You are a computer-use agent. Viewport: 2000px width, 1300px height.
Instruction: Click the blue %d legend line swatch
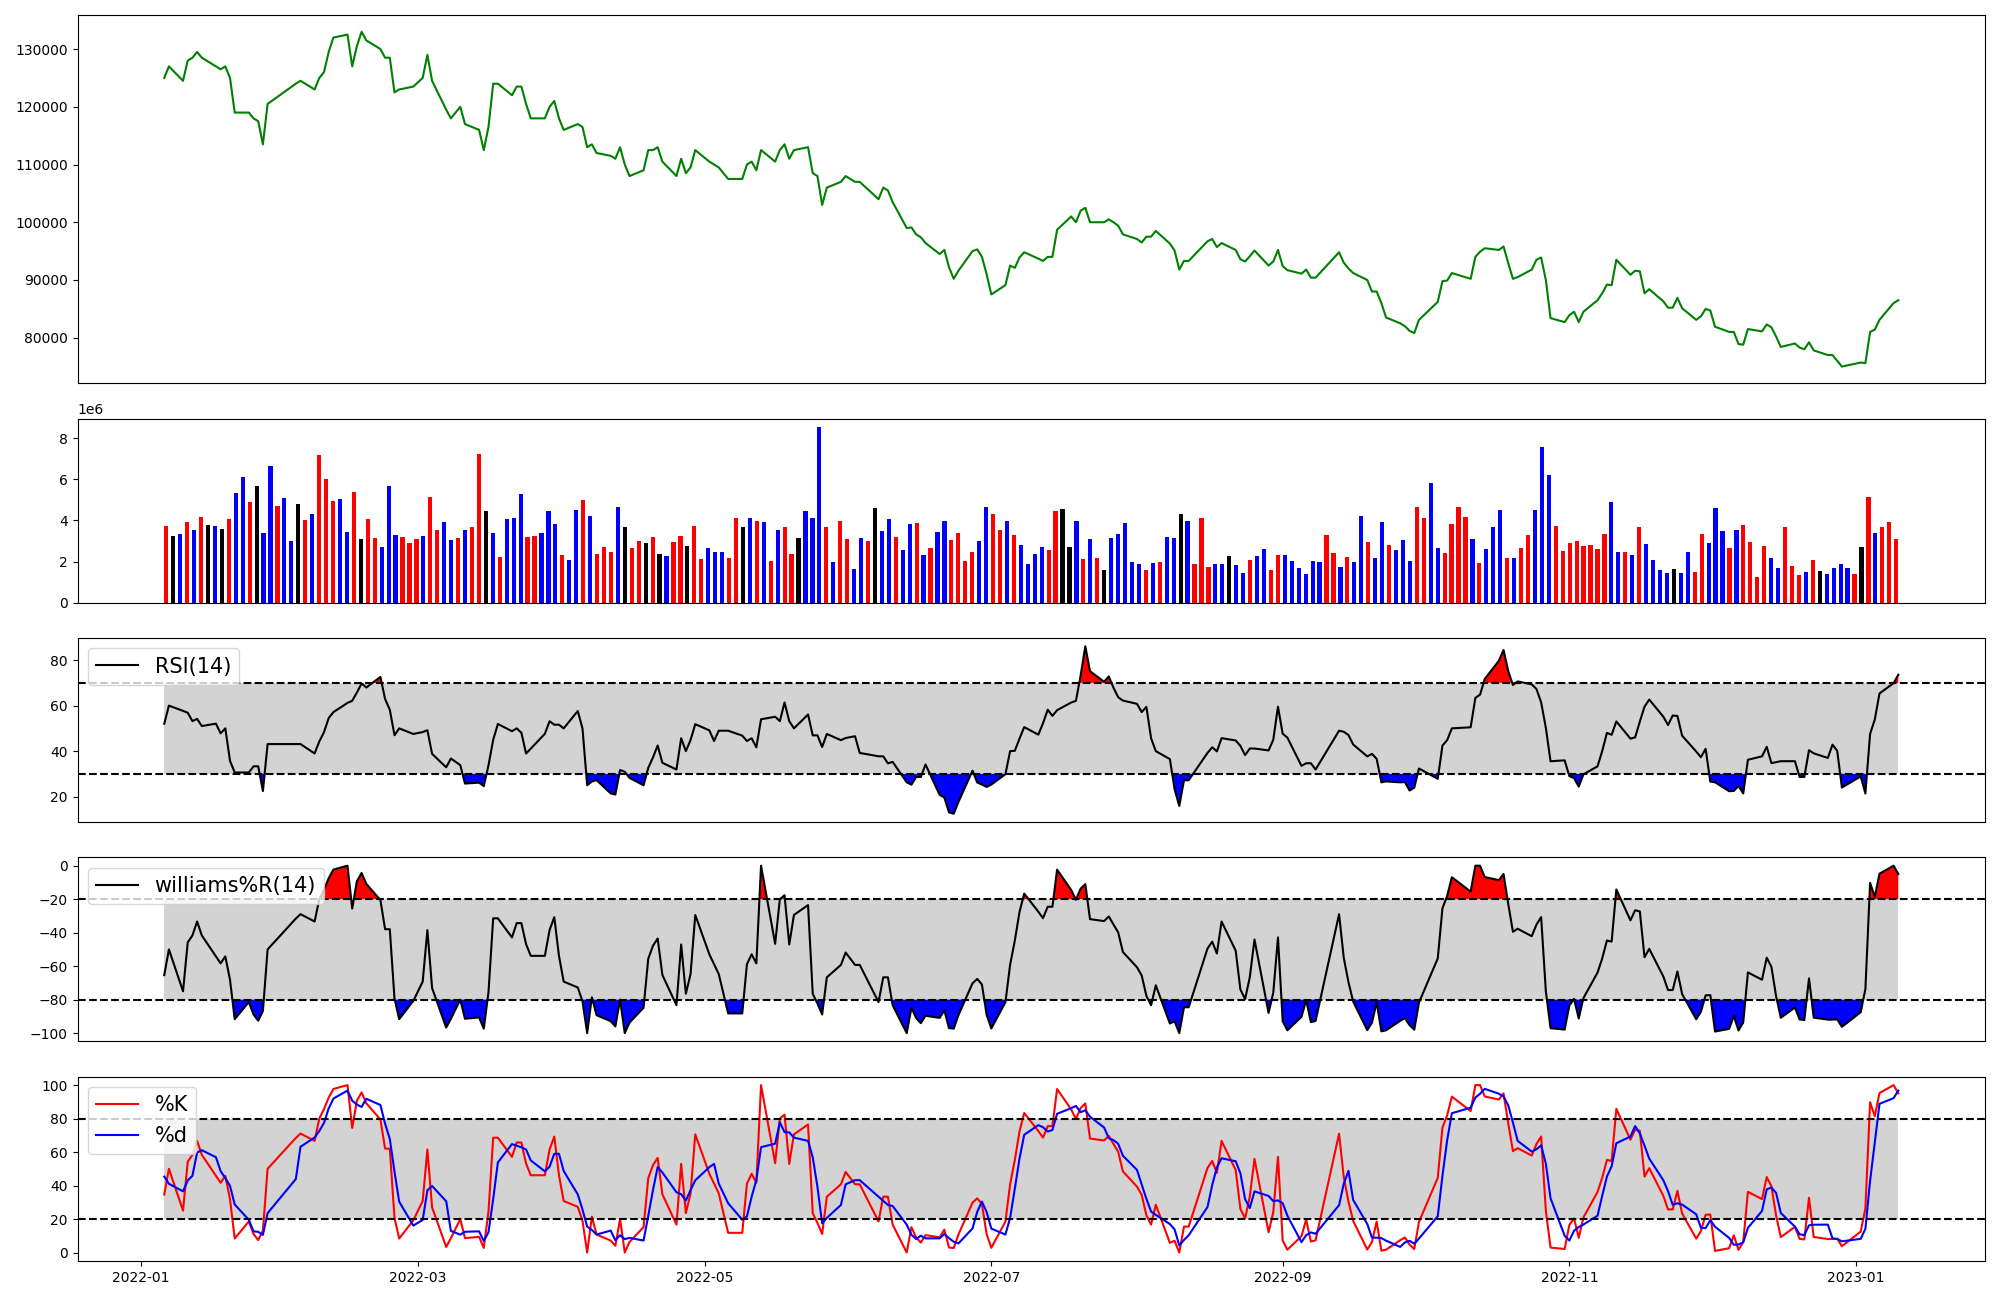117,1135
